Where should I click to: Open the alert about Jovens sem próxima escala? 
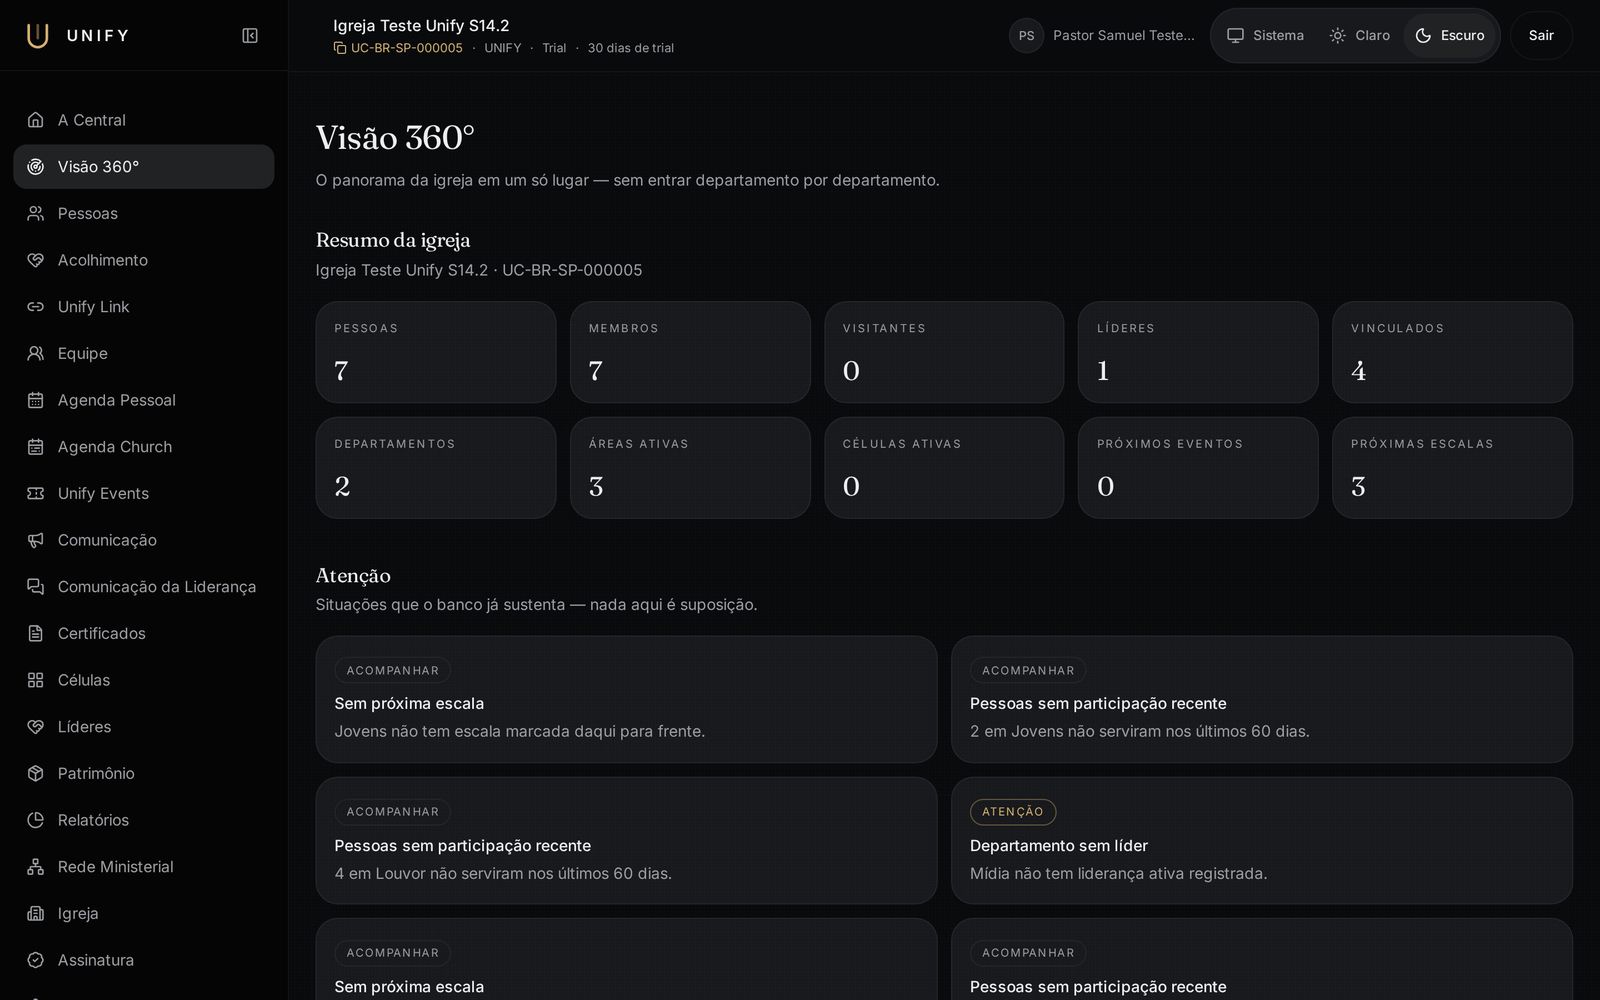(626, 700)
